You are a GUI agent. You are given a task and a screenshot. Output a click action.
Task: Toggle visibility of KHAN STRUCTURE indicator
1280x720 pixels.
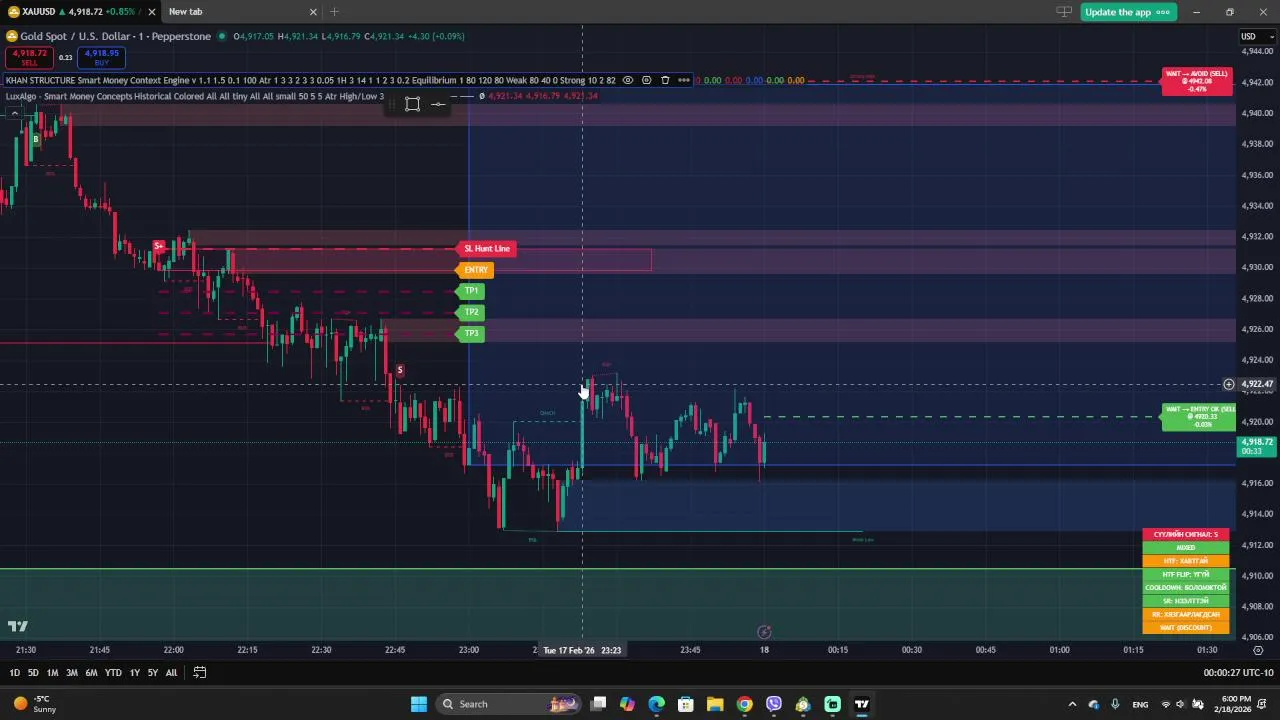pos(627,80)
